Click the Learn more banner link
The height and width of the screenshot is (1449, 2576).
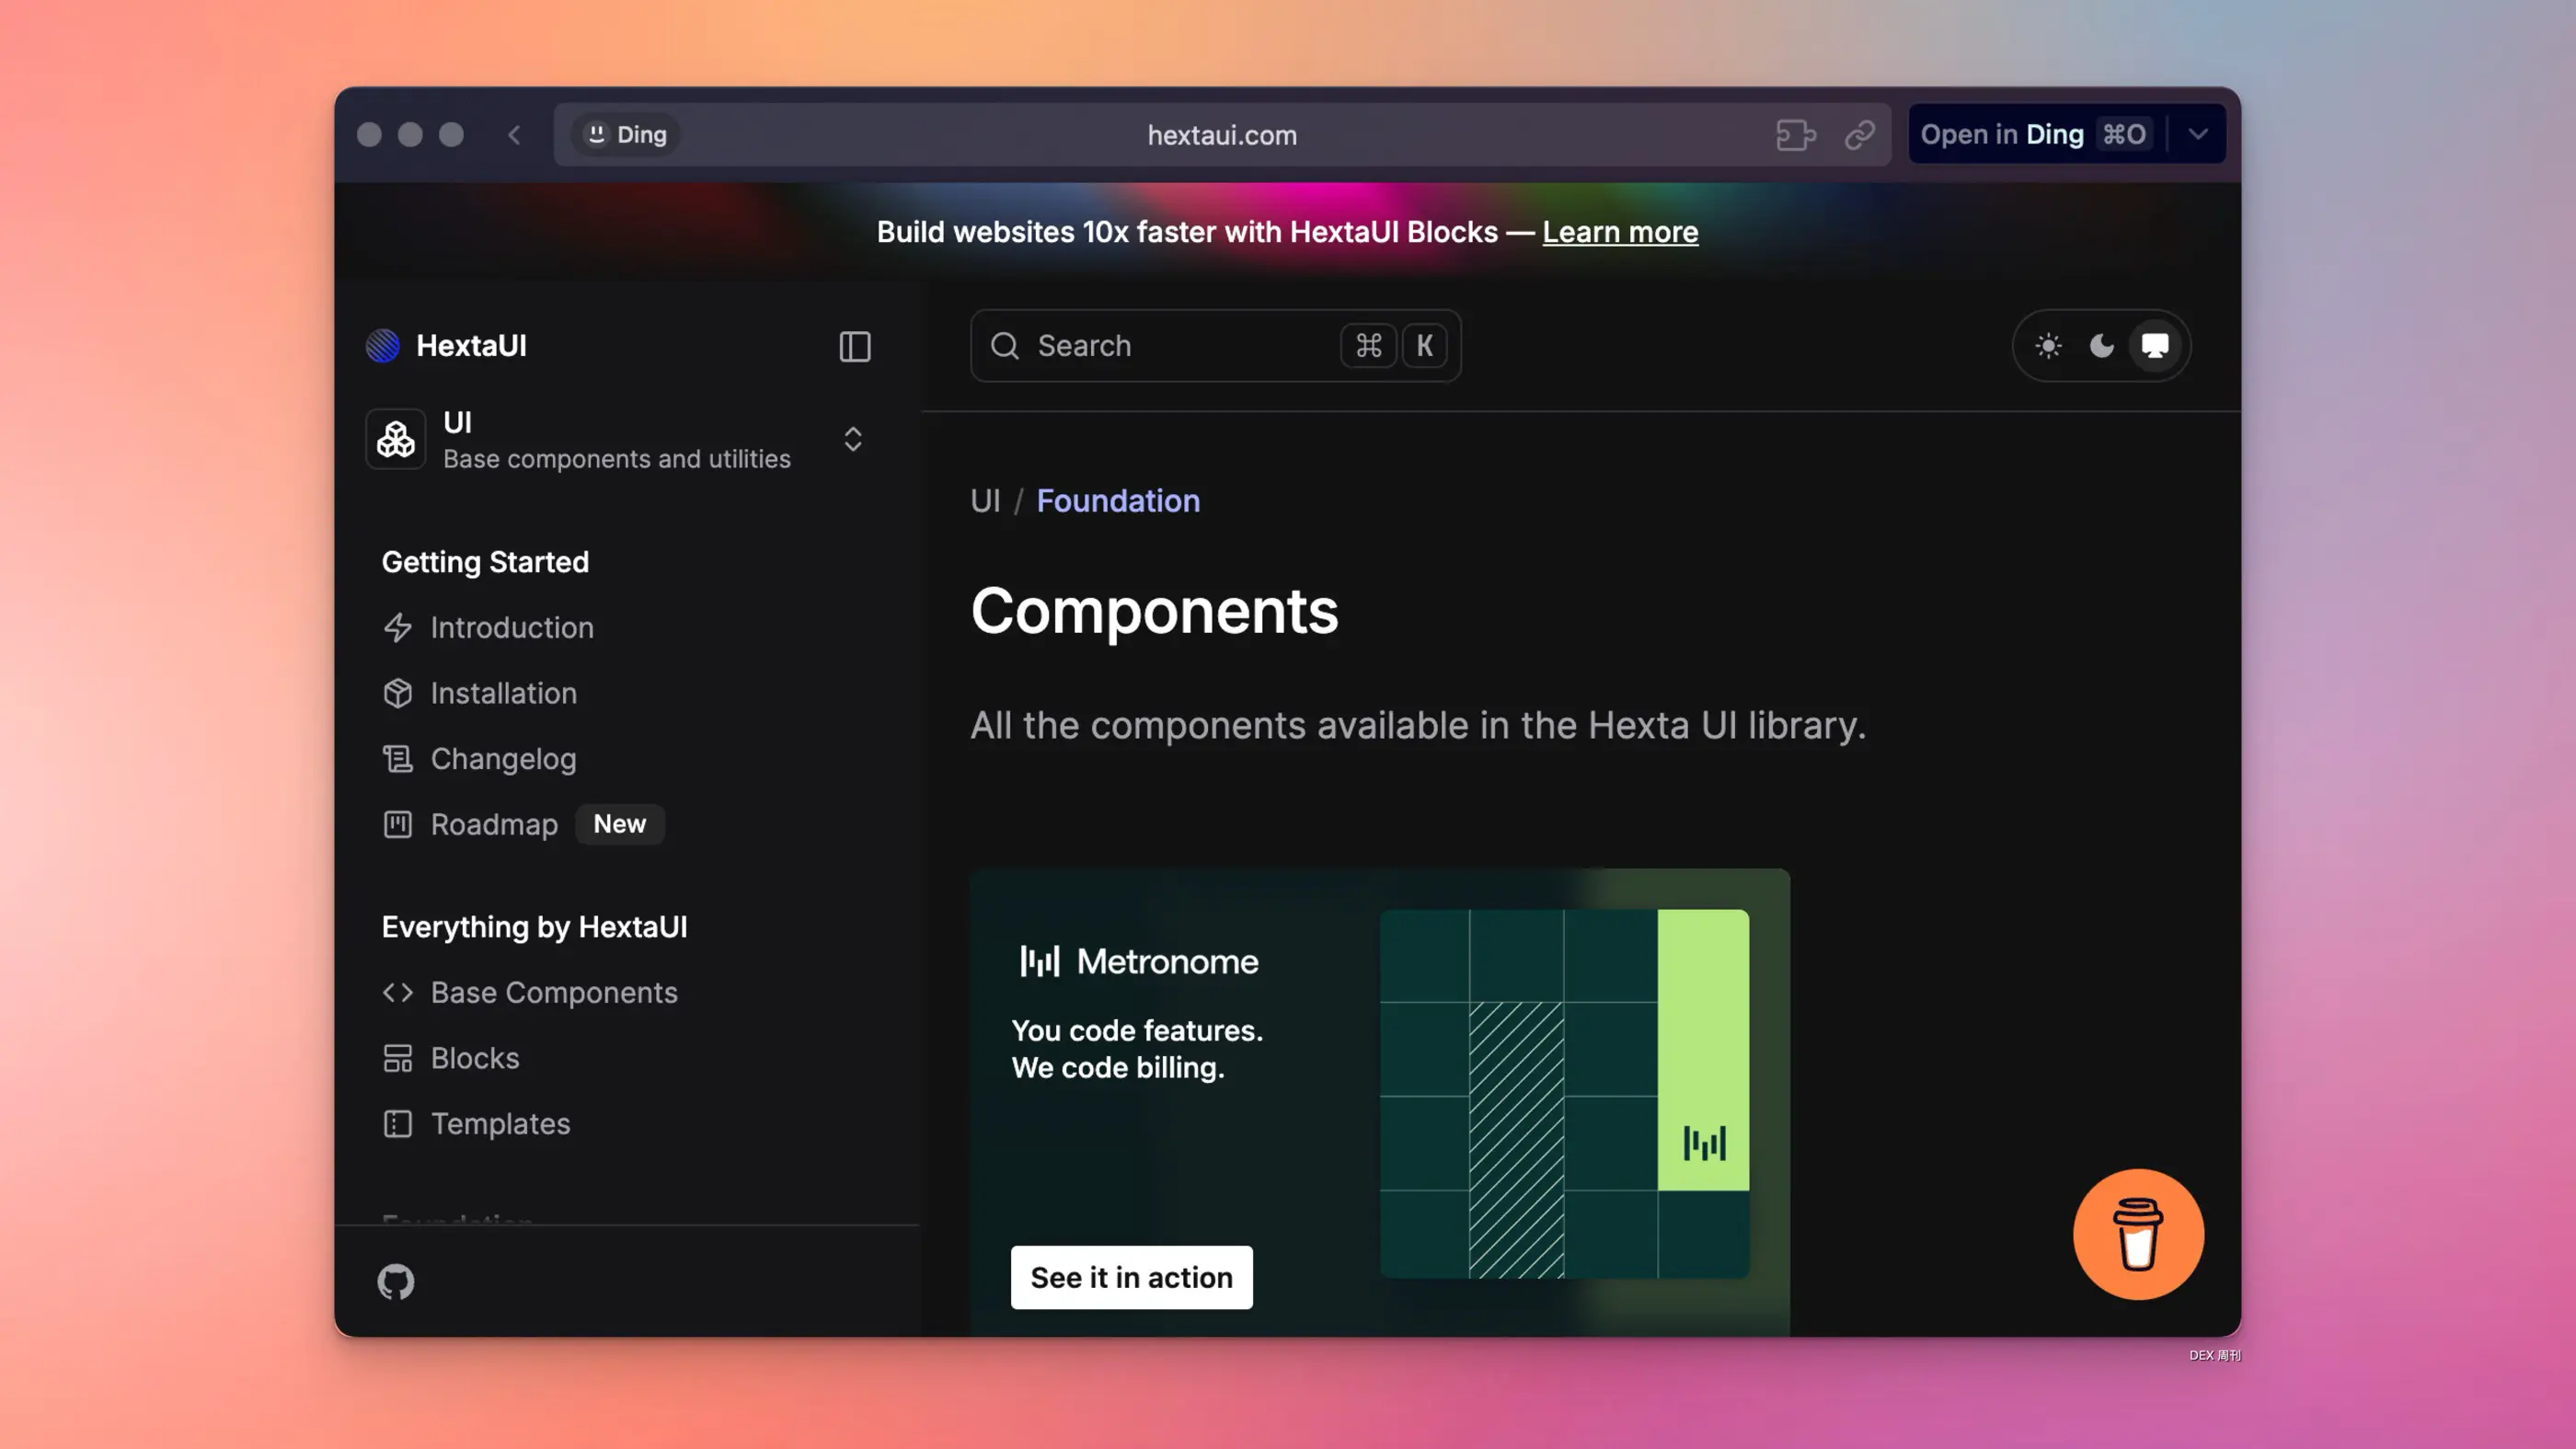tap(1619, 232)
